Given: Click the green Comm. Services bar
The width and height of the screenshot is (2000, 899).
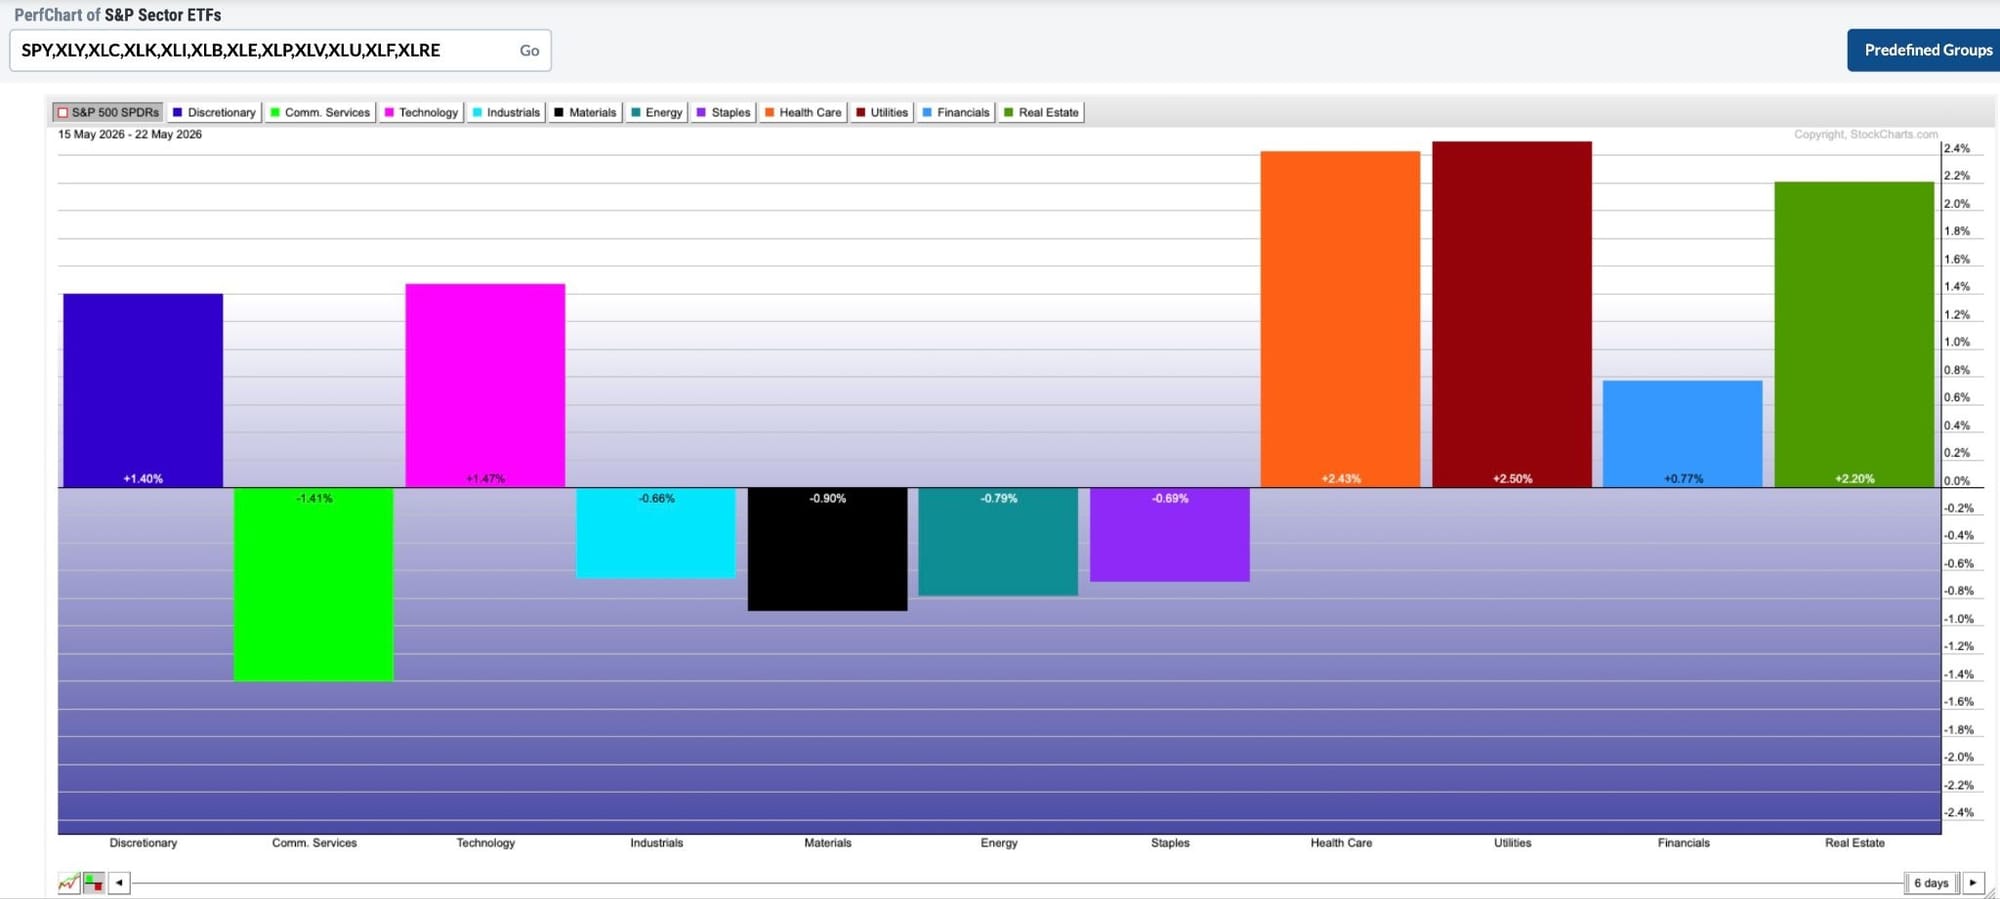Looking at the screenshot, I should tap(314, 584).
